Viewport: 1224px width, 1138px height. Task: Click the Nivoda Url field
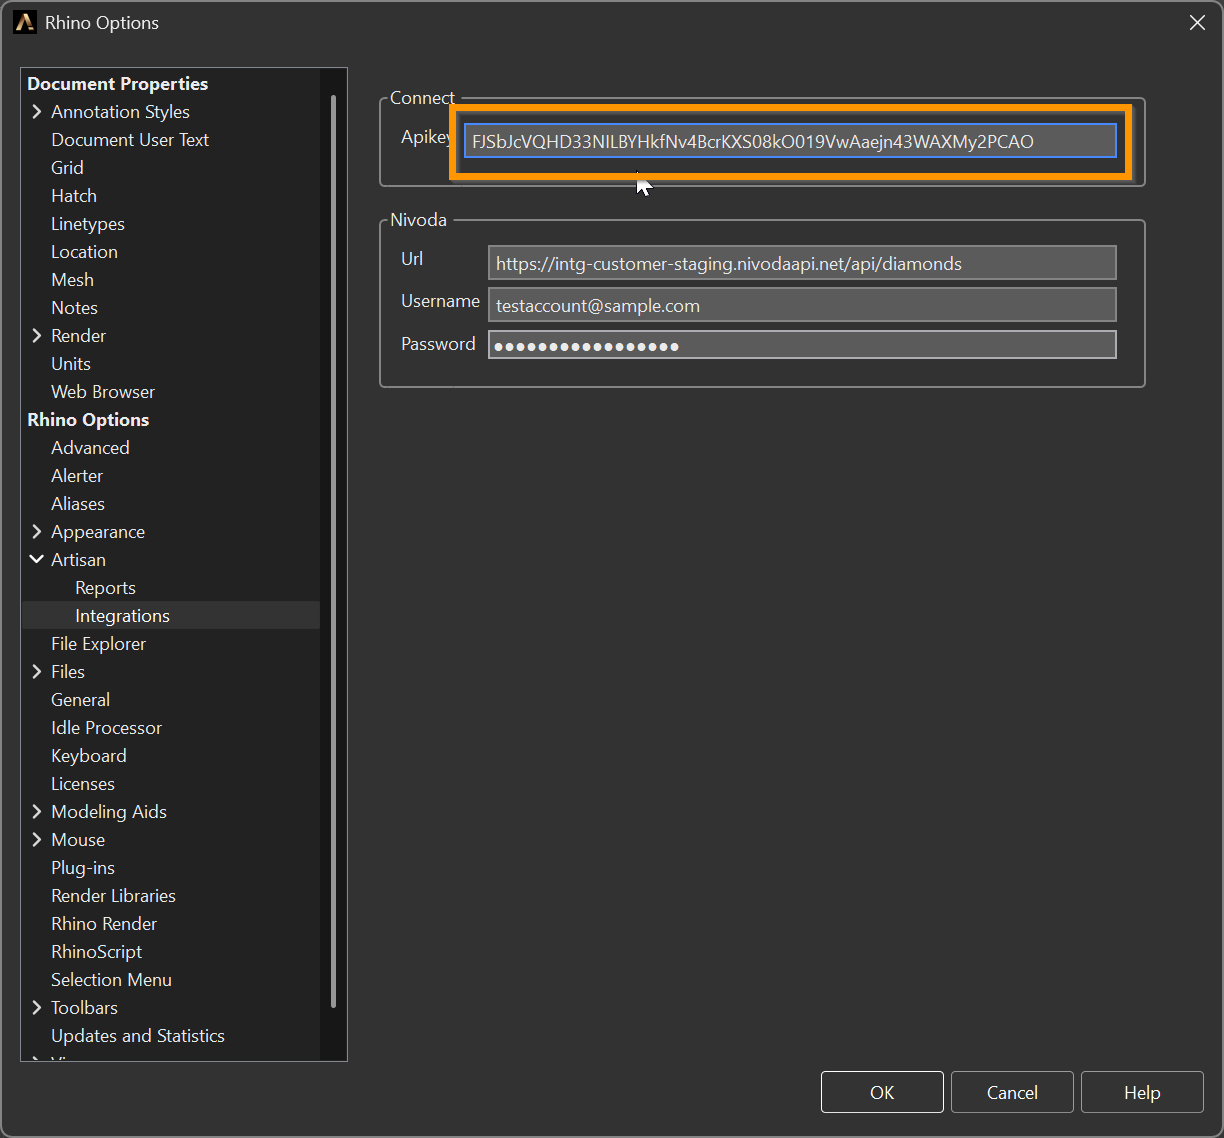(802, 263)
